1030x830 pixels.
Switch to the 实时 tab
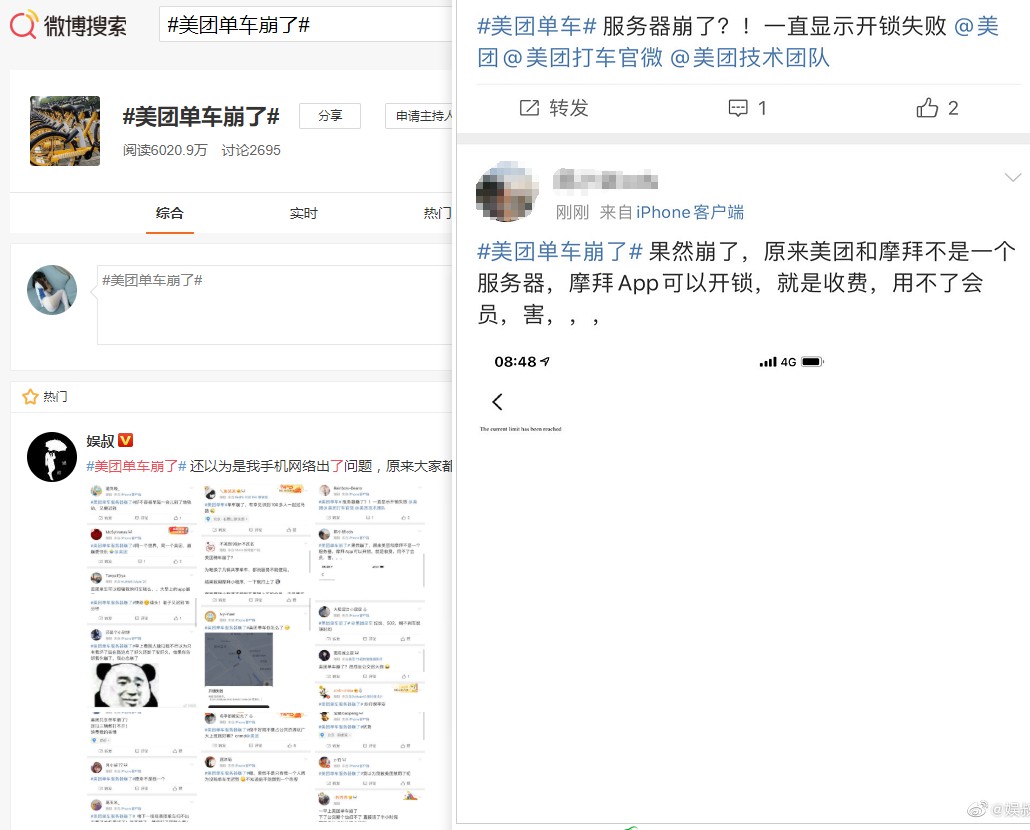point(303,213)
